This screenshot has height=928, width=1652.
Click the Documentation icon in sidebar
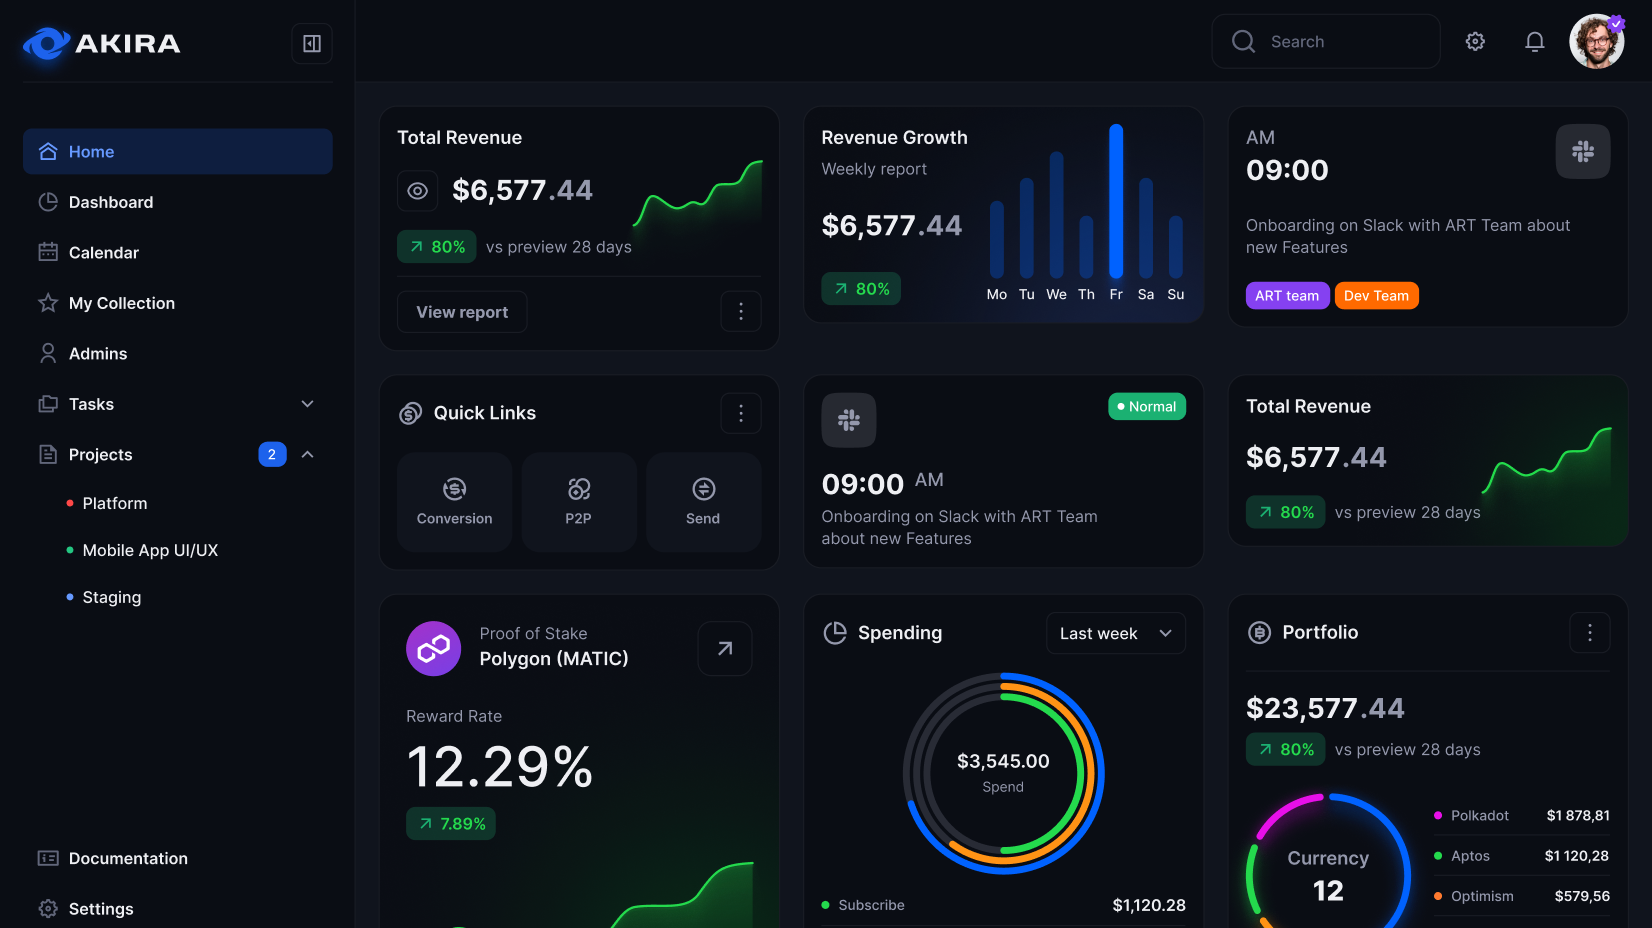(48, 858)
